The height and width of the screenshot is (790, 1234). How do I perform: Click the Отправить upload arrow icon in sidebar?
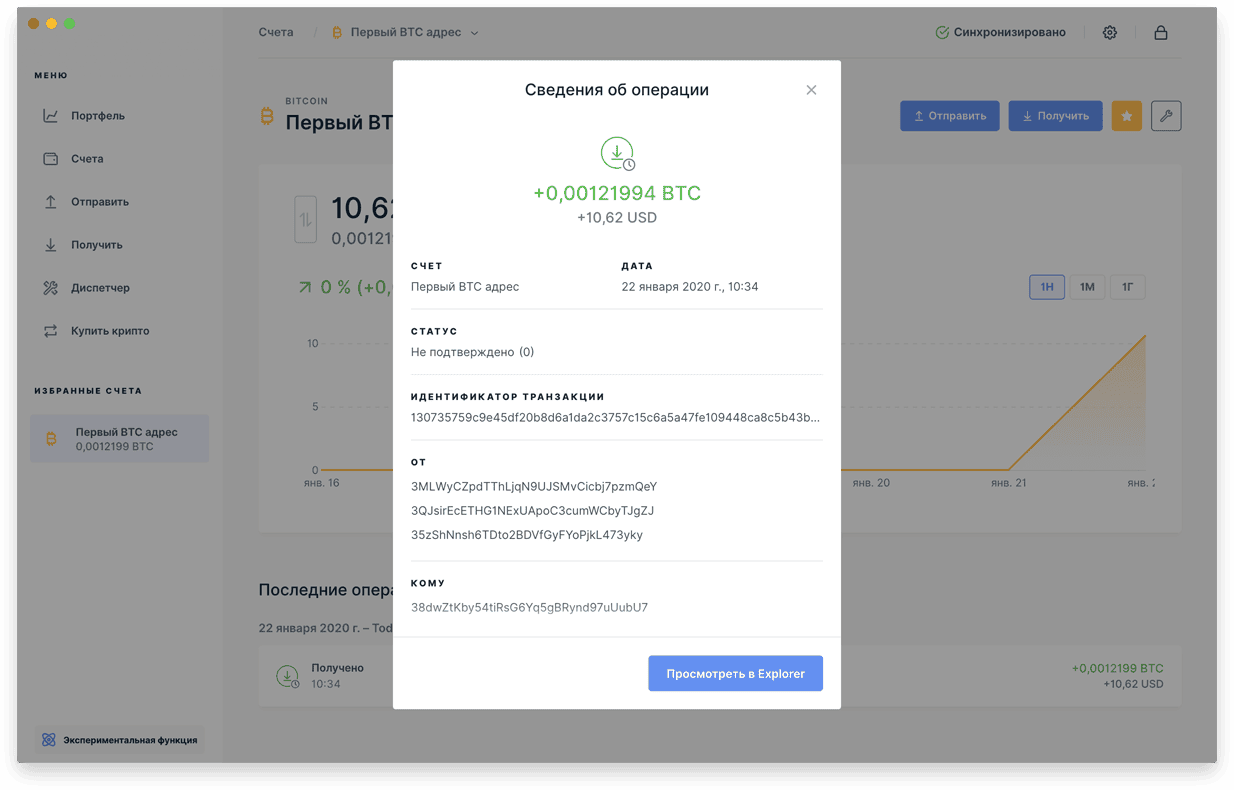tap(50, 202)
